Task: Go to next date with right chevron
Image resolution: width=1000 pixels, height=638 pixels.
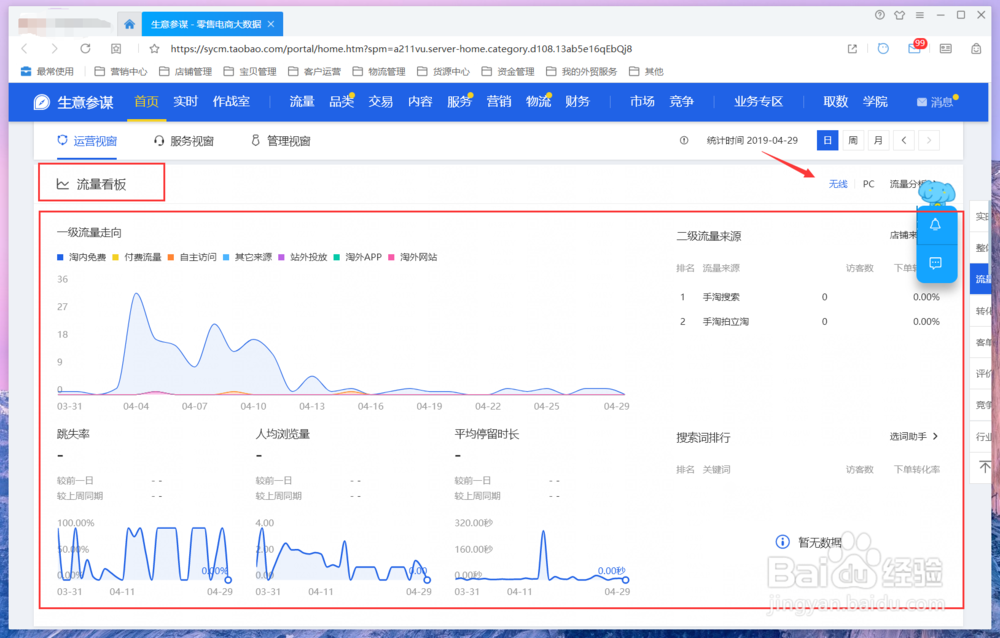Action: (929, 140)
